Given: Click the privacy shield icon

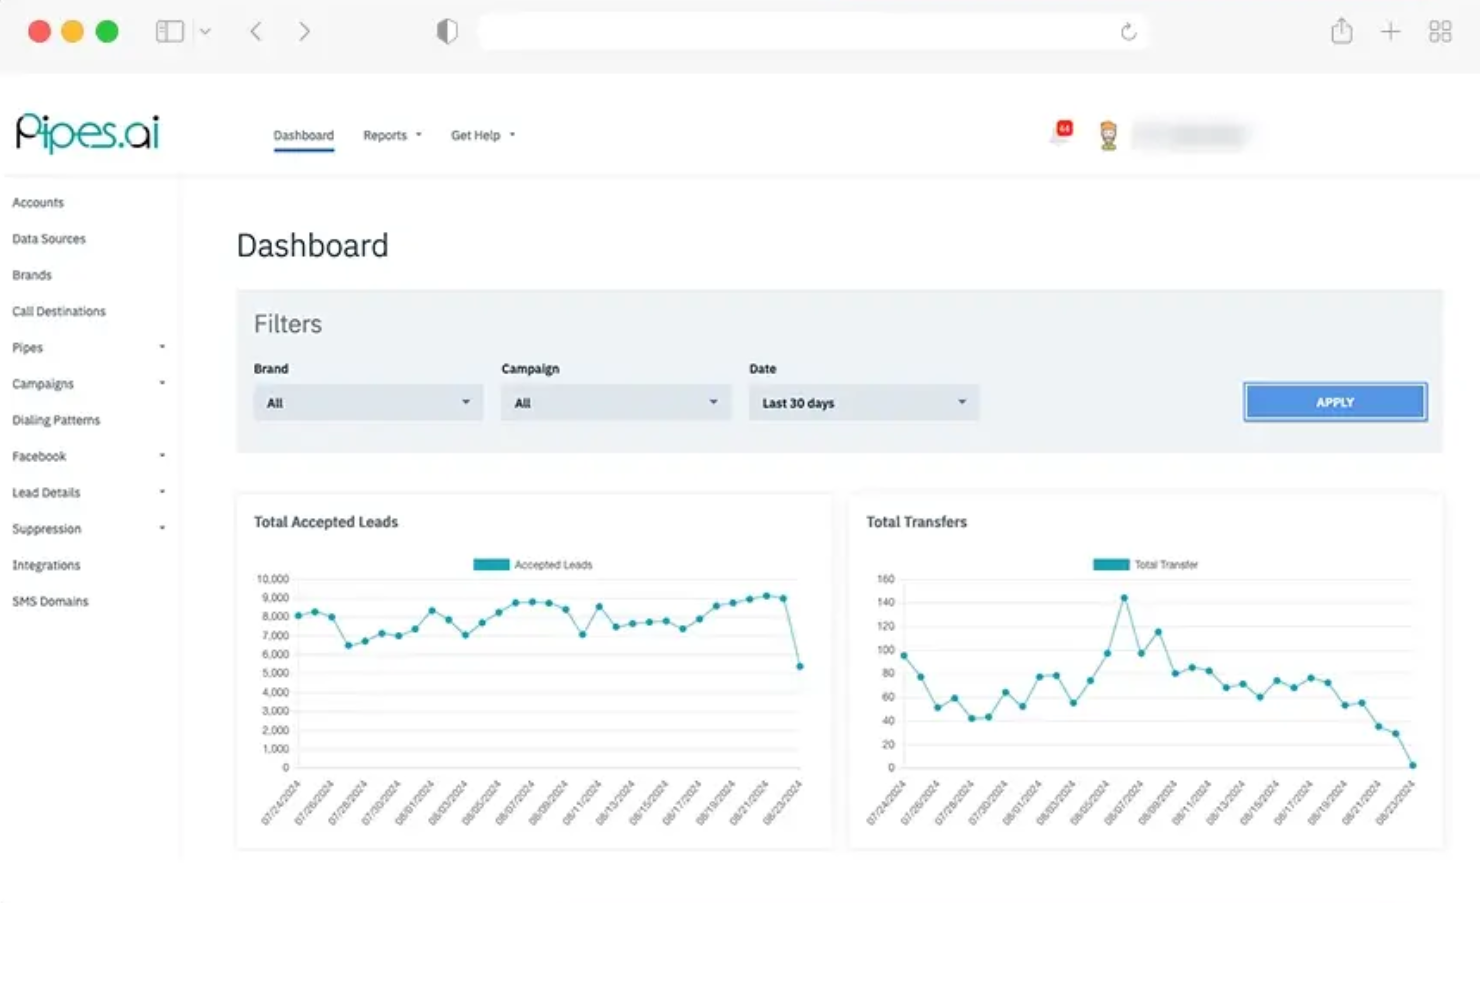Looking at the screenshot, I should 447,31.
